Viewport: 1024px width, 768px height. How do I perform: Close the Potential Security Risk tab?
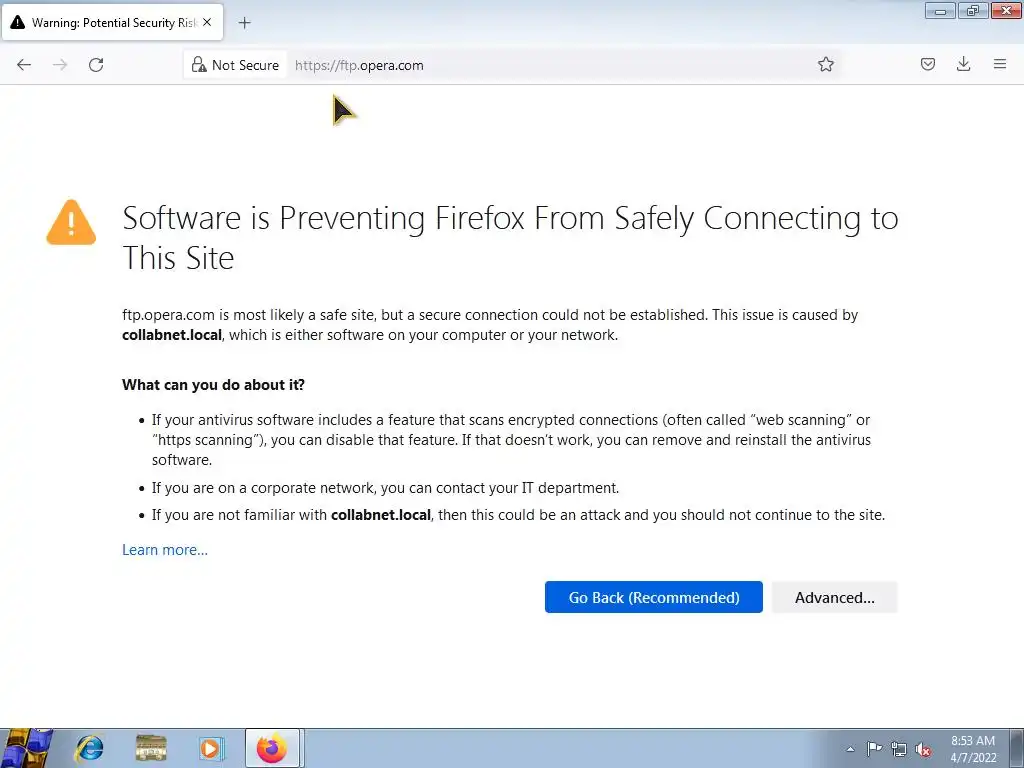pos(207,22)
